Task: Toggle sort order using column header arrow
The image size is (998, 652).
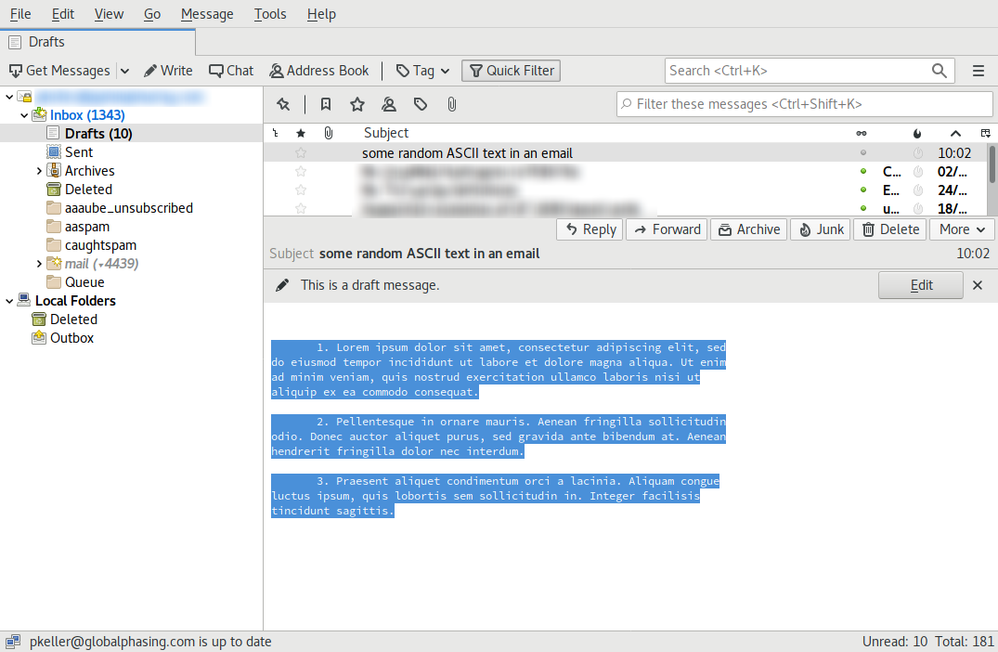Action: pos(955,132)
